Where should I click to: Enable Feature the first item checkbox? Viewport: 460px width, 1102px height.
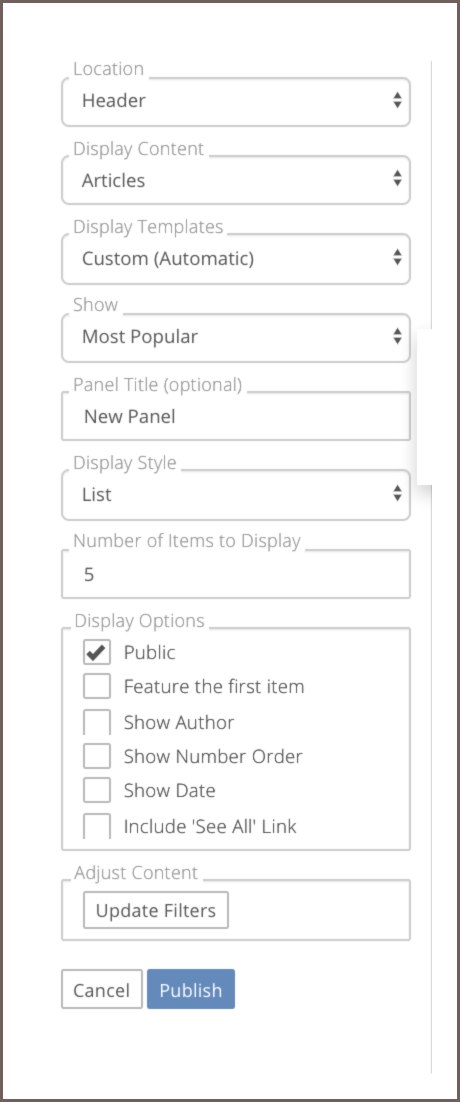click(97, 686)
